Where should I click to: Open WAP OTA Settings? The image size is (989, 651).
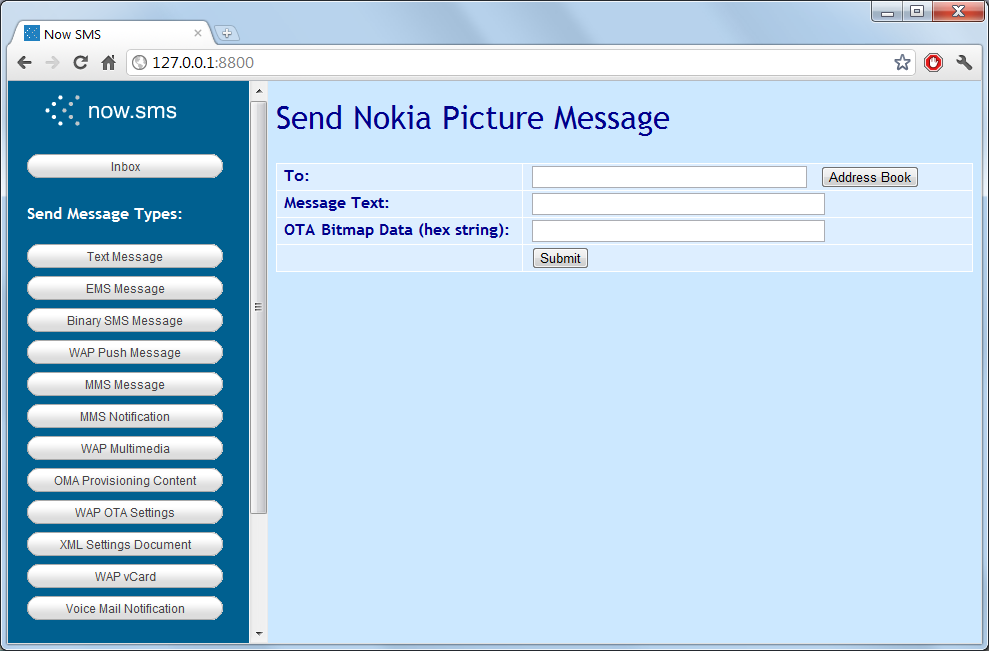[x=125, y=513]
